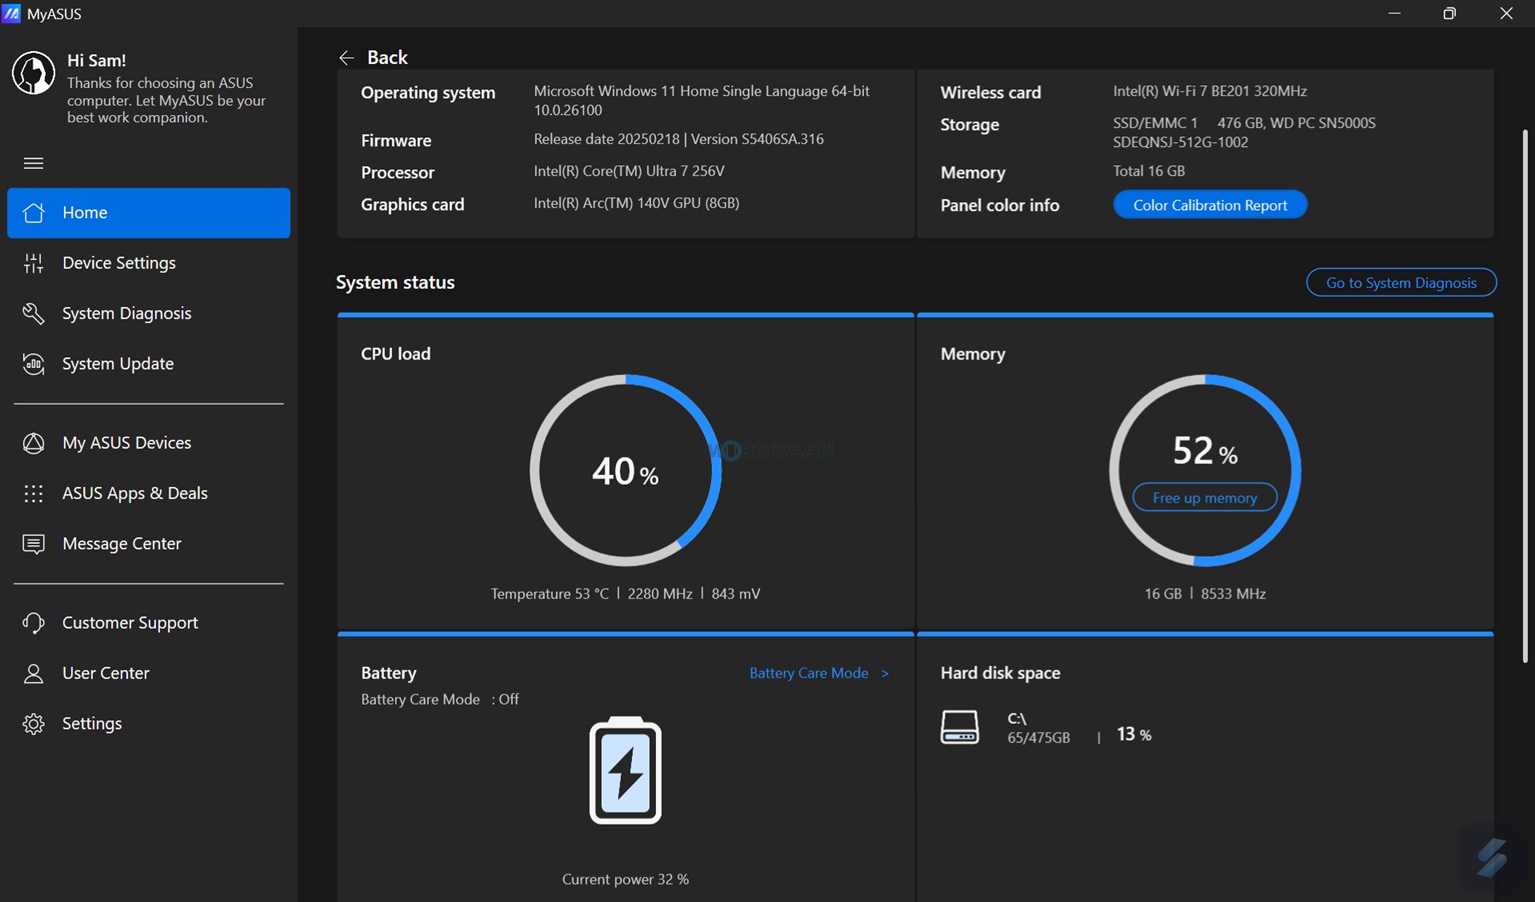The height and width of the screenshot is (902, 1535).
Task: Click the ASUS Apps & Deals grid icon
Action: coord(33,493)
